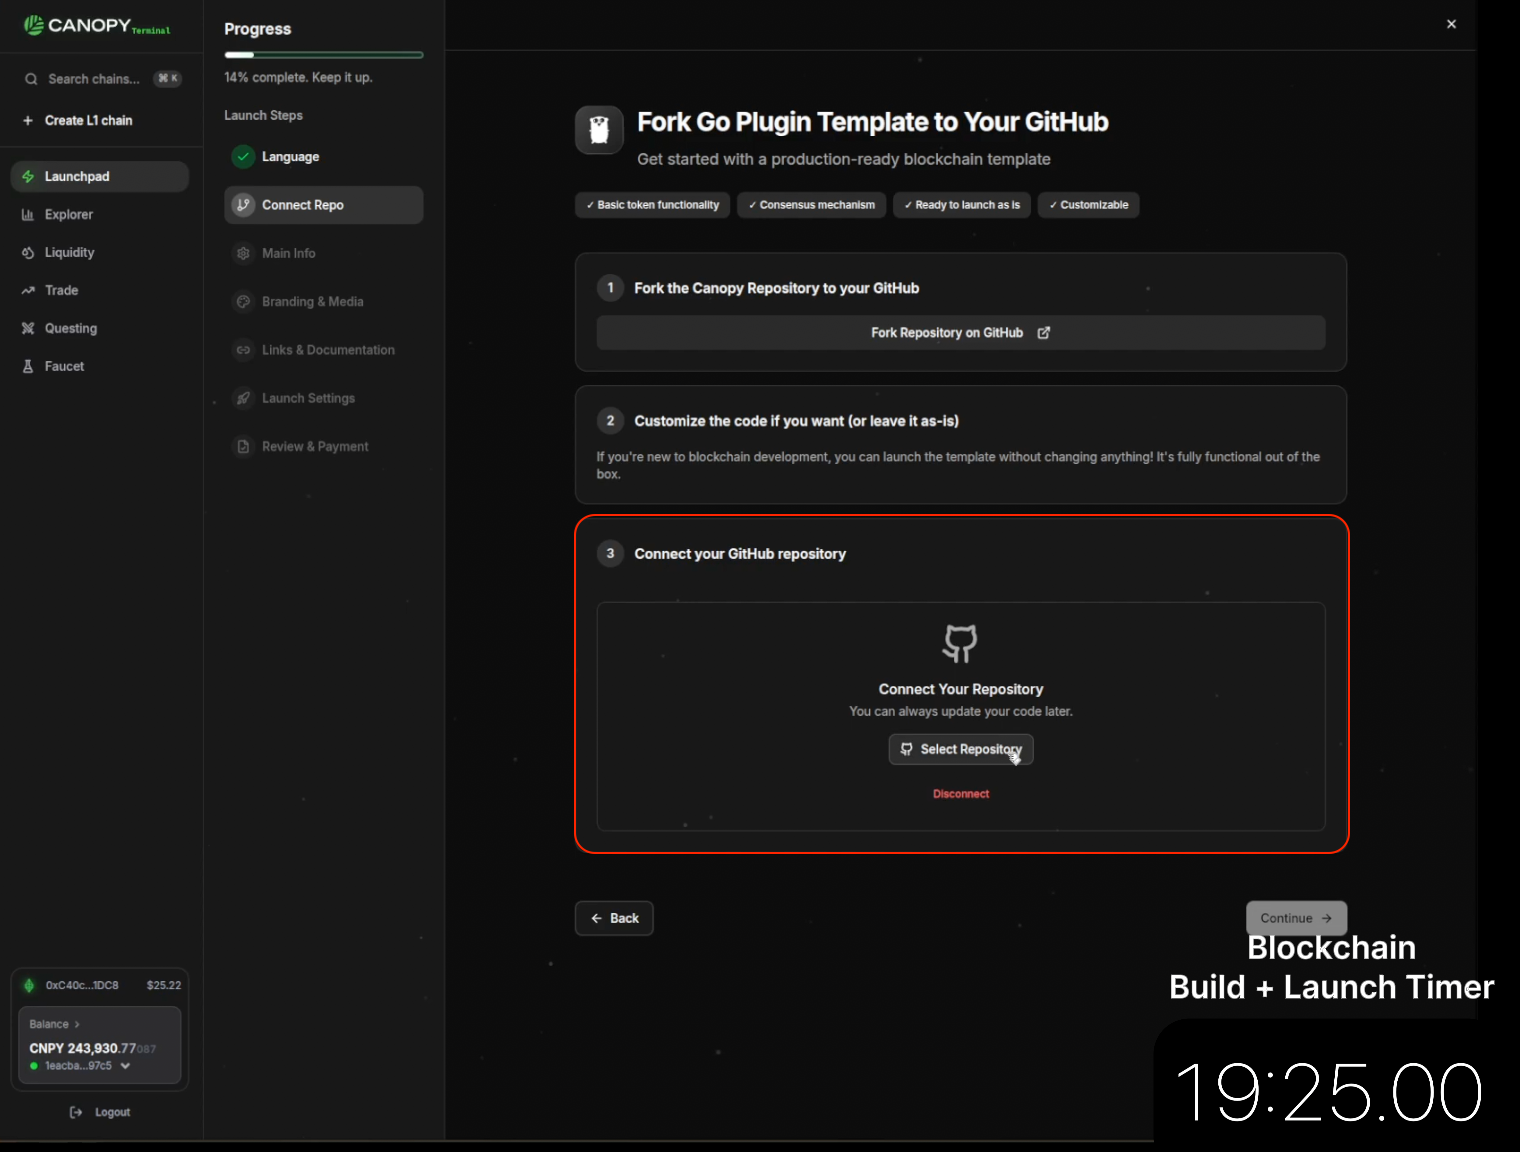
Task: Open the Trade sidebar item
Action: [100, 290]
